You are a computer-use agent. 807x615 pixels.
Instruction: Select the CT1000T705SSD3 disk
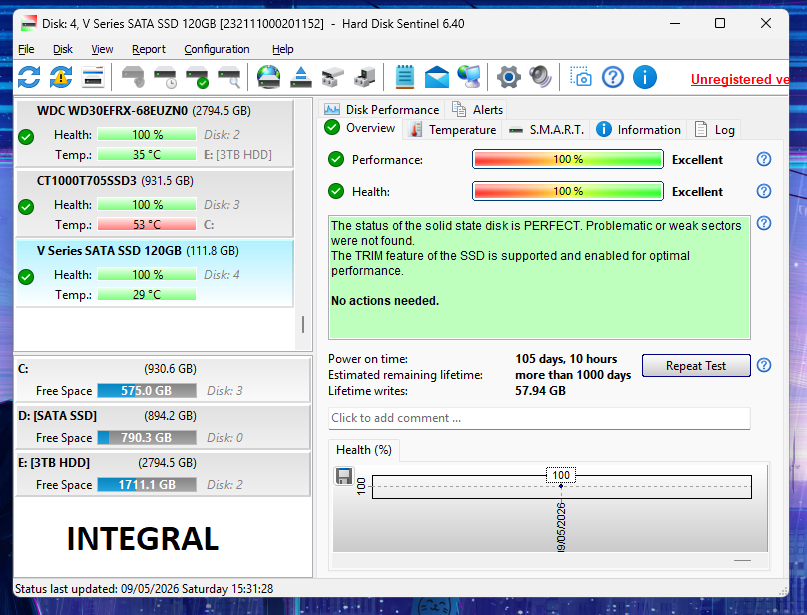pyautogui.click(x=154, y=203)
